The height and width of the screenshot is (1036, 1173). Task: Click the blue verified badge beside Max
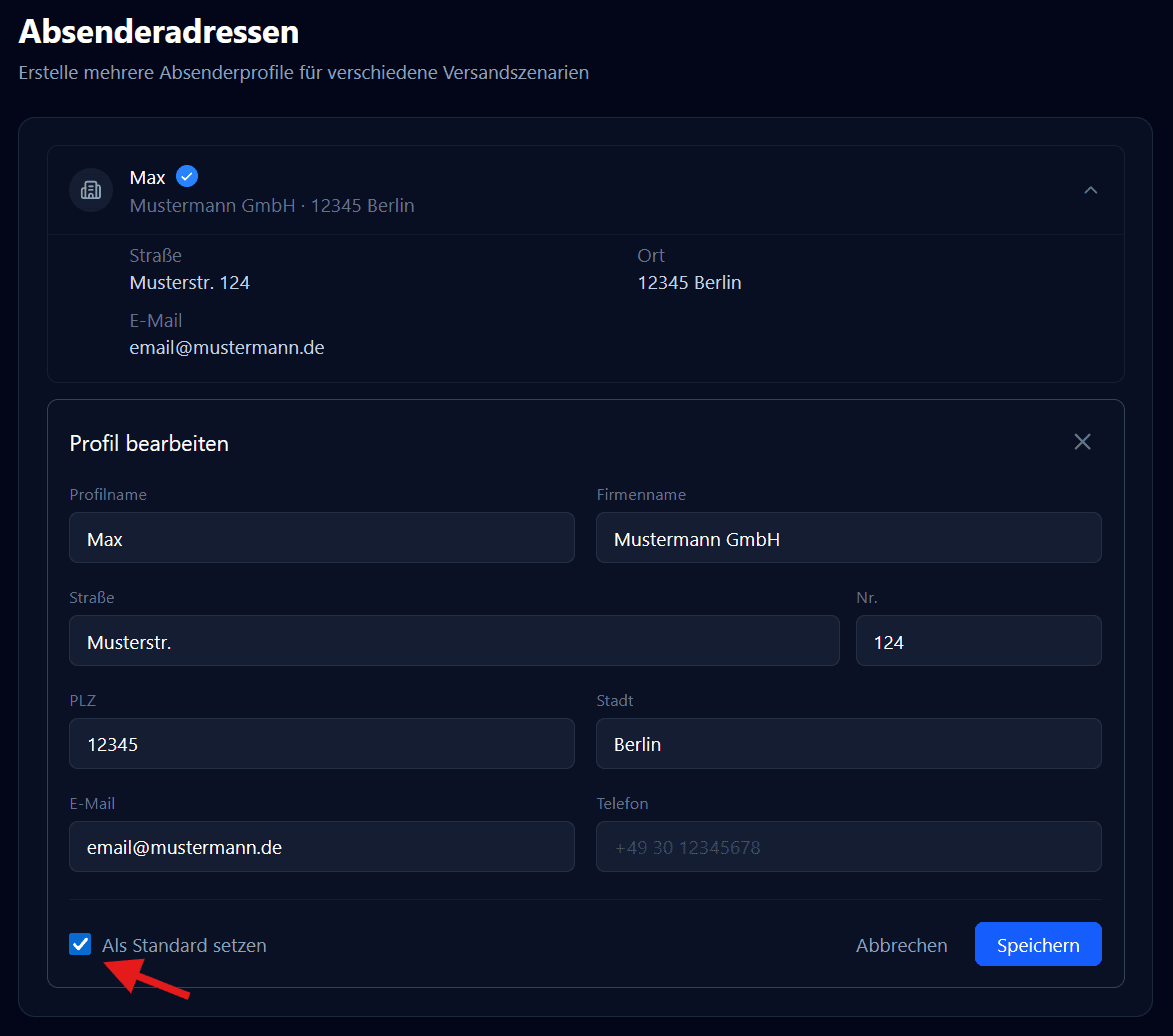pos(188,176)
